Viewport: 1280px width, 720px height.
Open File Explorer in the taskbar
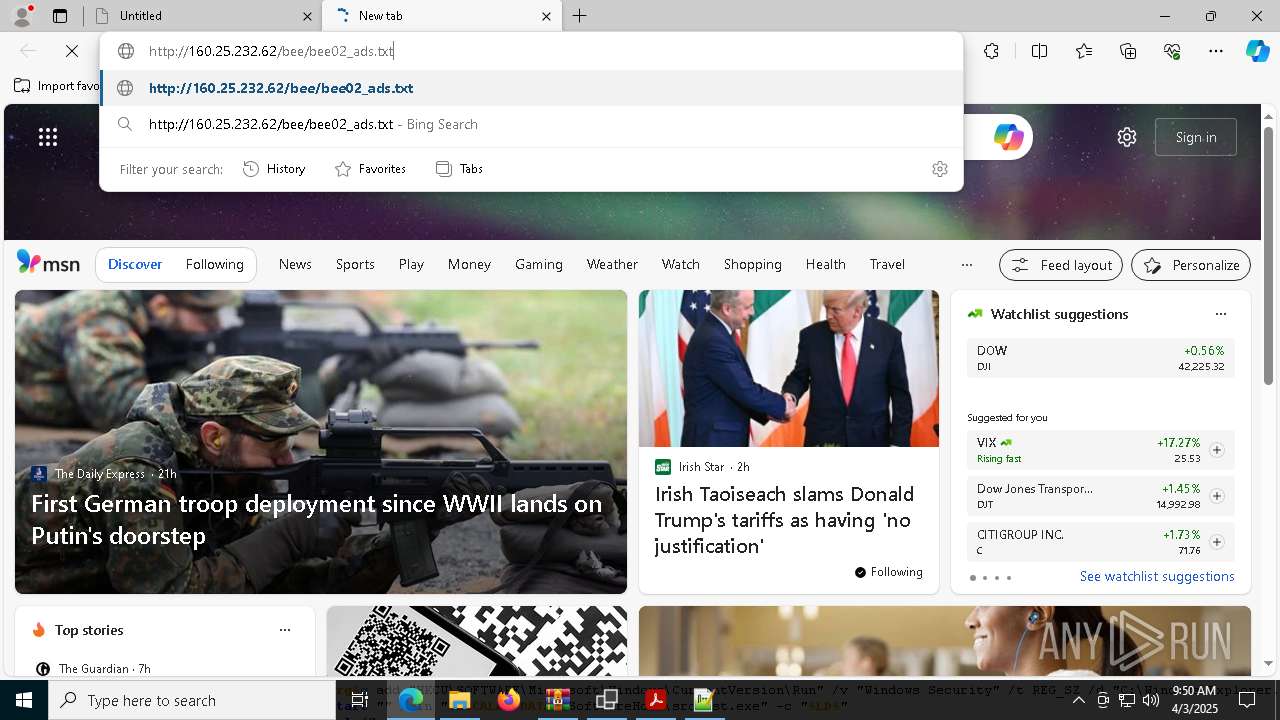[460, 700]
